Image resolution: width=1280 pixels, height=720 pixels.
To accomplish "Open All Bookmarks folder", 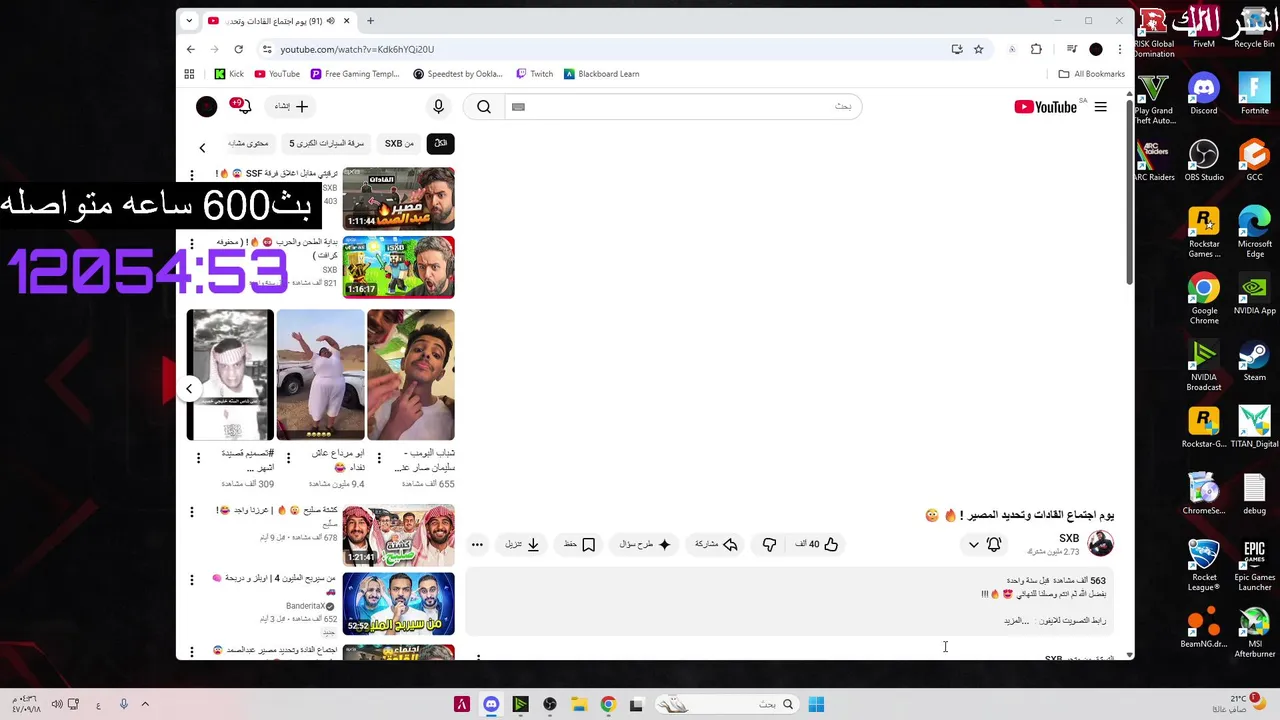I will point(1091,74).
